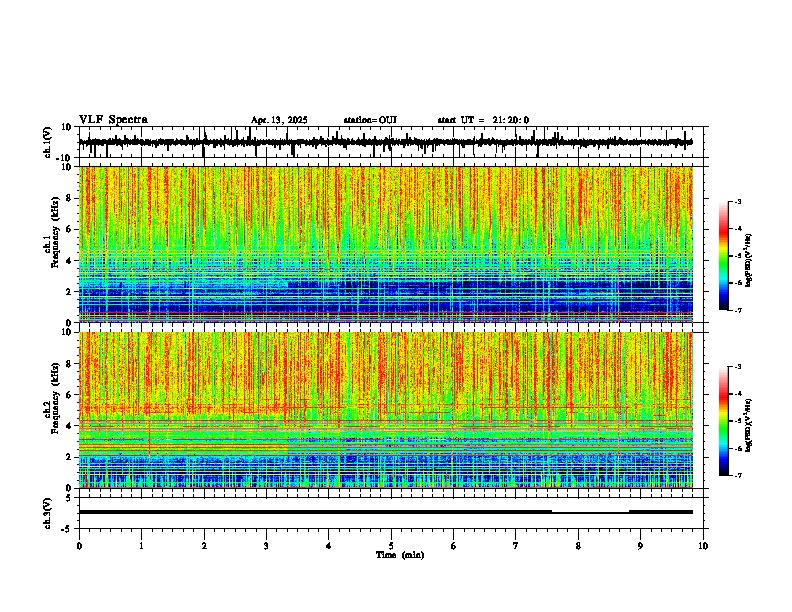792x612 pixels.
Task: Click time axis tick label "4"
Action: (329, 546)
